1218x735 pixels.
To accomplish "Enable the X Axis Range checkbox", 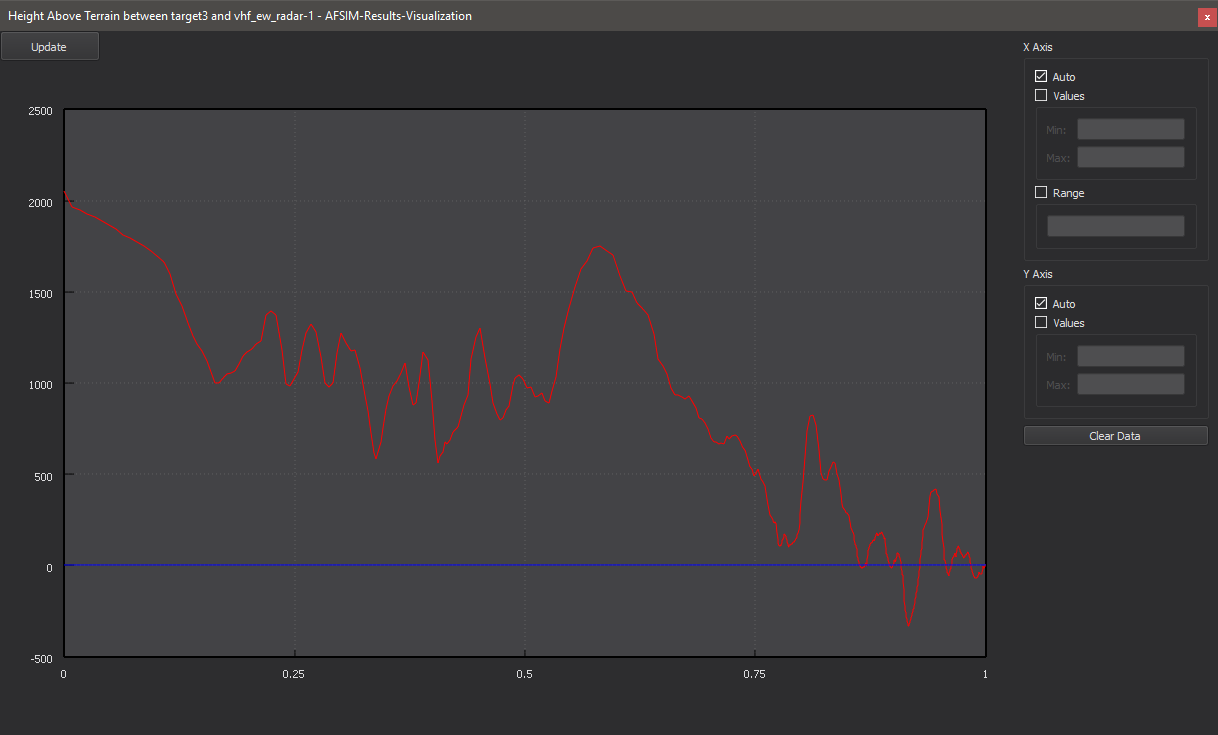I will [1041, 193].
